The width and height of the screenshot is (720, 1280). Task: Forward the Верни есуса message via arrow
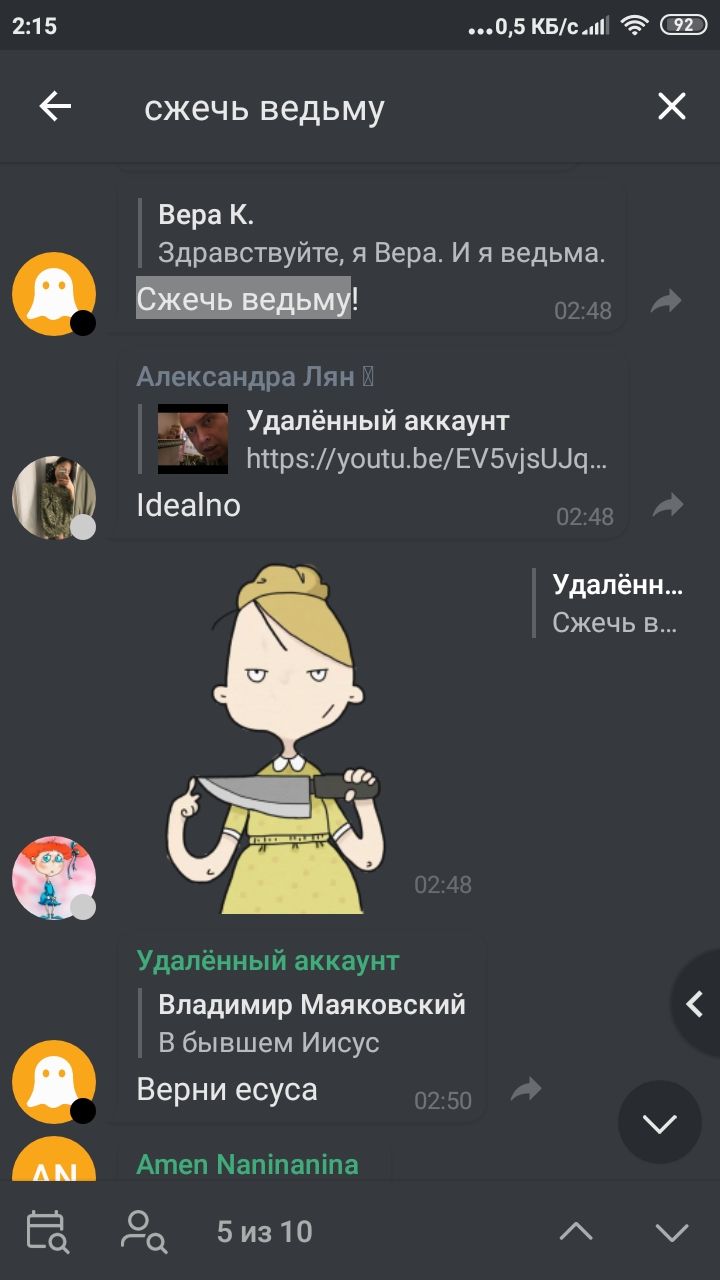525,1089
